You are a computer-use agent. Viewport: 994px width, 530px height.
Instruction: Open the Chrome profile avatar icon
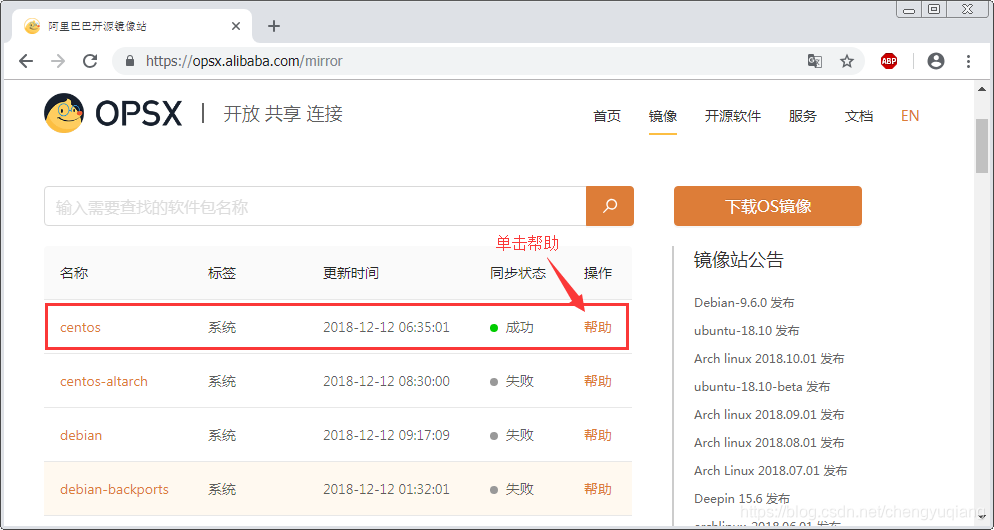click(x=936, y=61)
